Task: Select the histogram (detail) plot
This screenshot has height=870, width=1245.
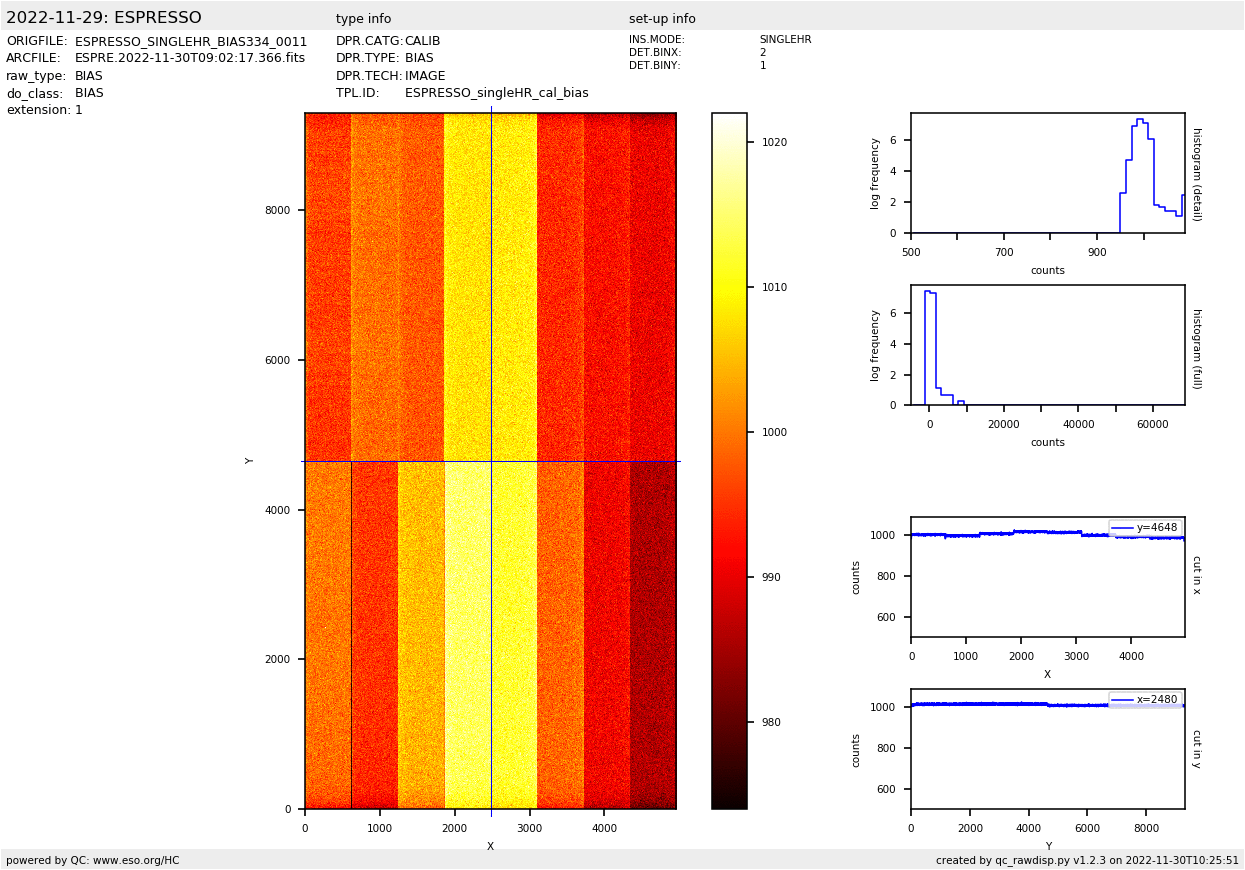Action: click(x=1047, y=173)
